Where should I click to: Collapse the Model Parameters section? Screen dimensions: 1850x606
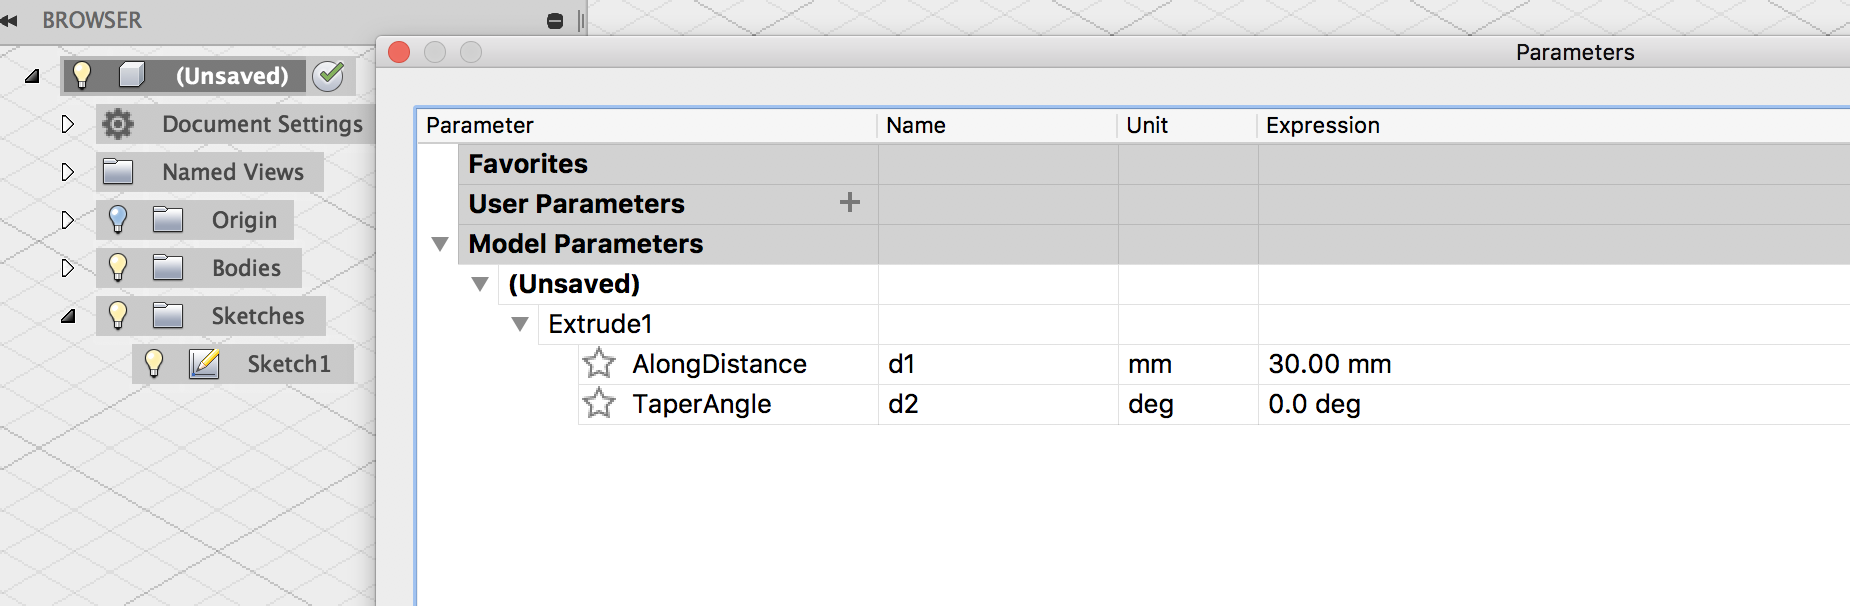click(x=440, y=244)
